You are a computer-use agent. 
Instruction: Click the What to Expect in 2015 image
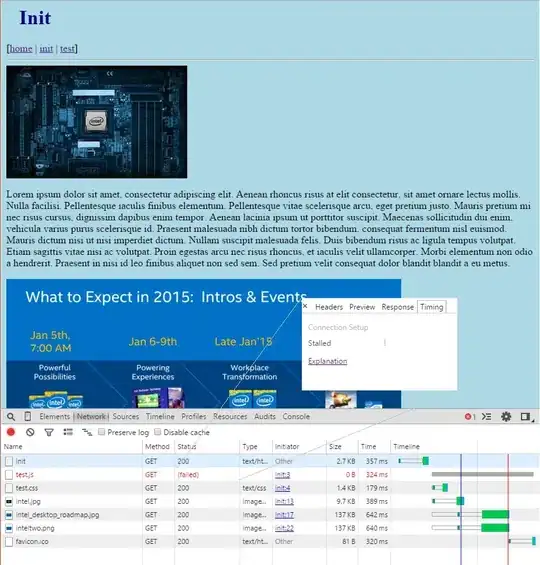[x=204, y=343]
